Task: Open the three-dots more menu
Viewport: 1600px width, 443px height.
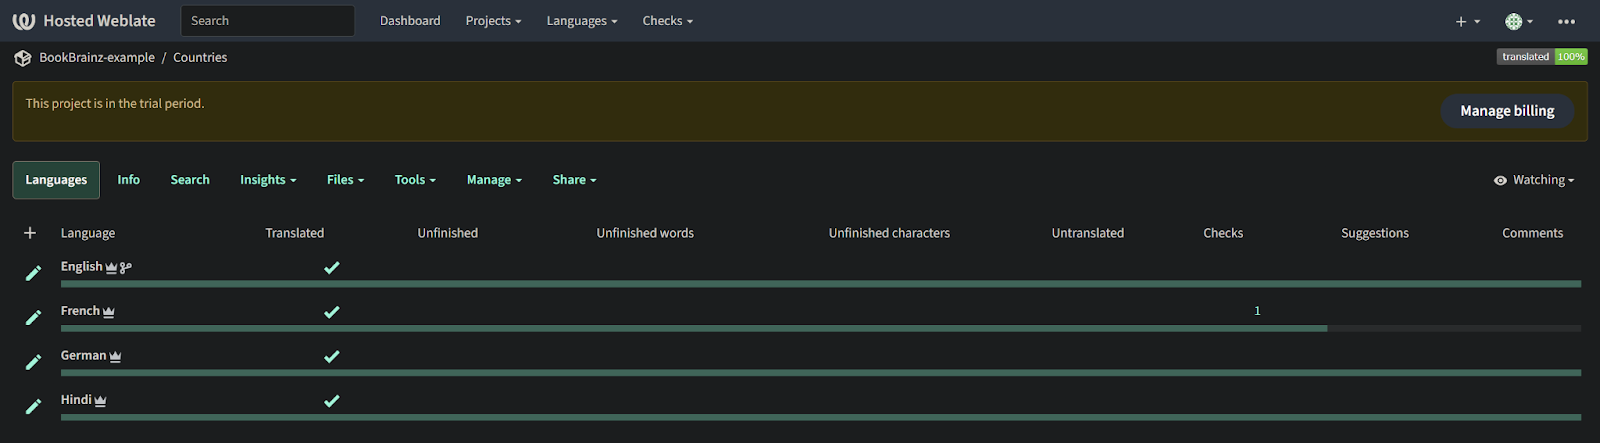Action: click(1566, 21)
